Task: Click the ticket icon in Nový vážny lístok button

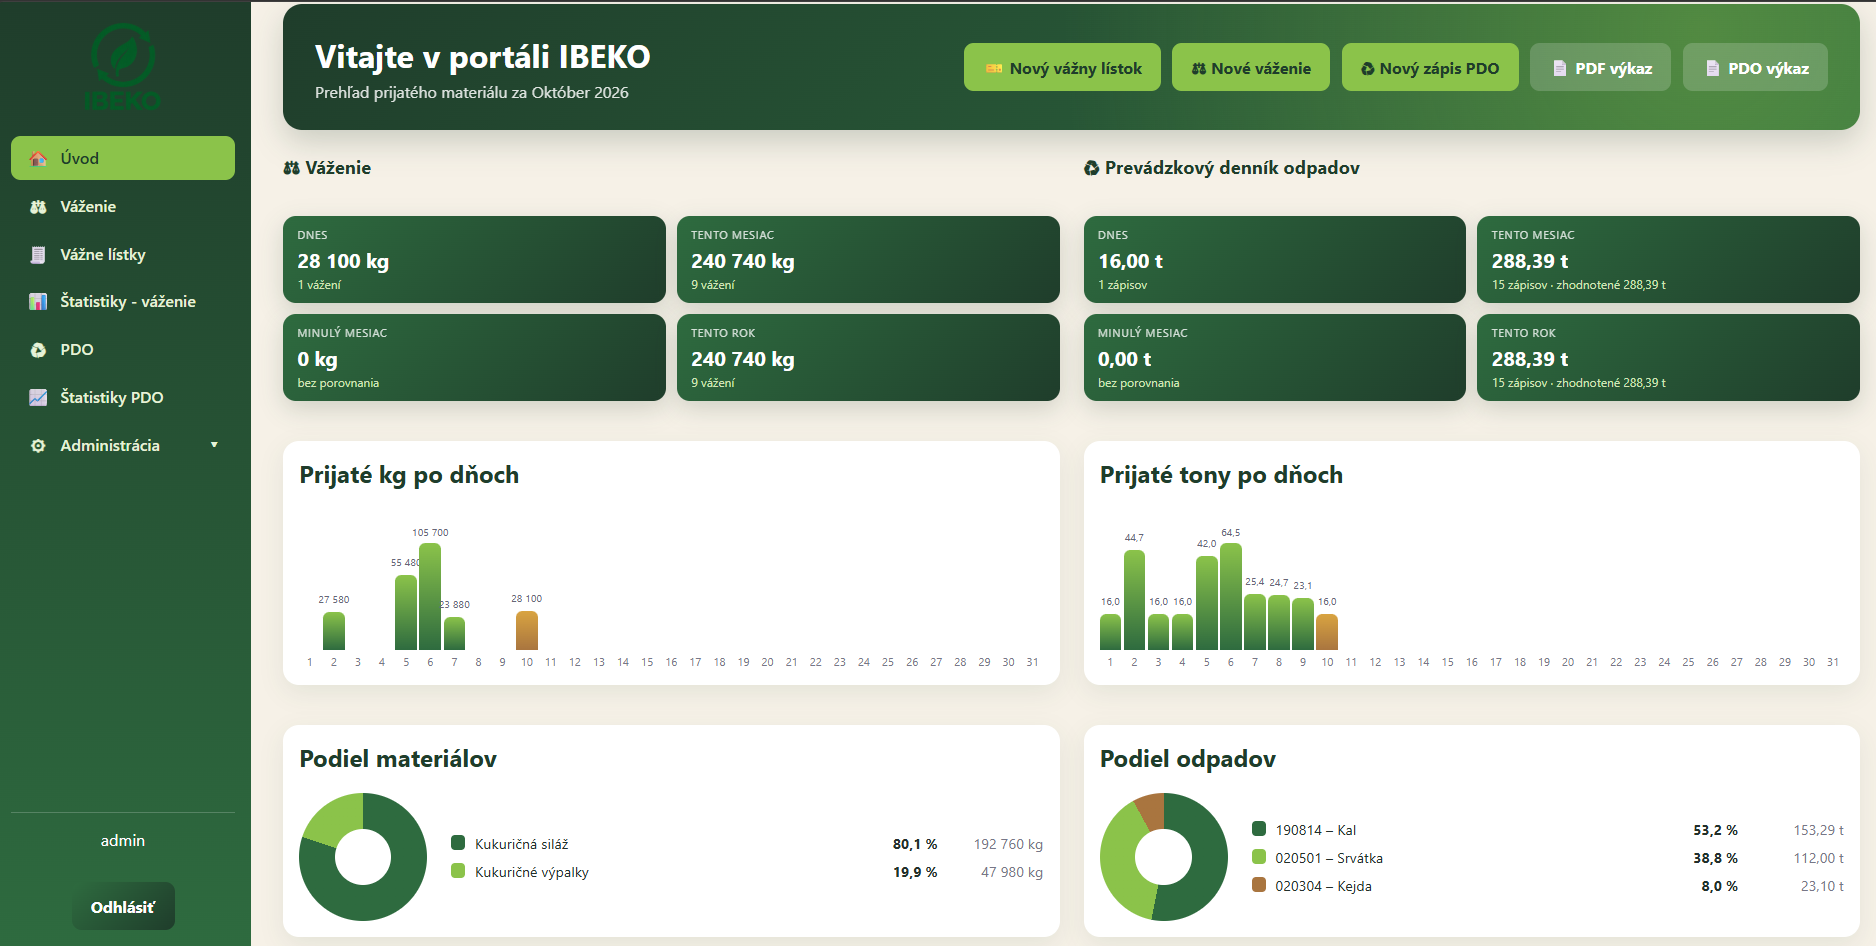Action: pyautogui.click(x=994, y=69)
